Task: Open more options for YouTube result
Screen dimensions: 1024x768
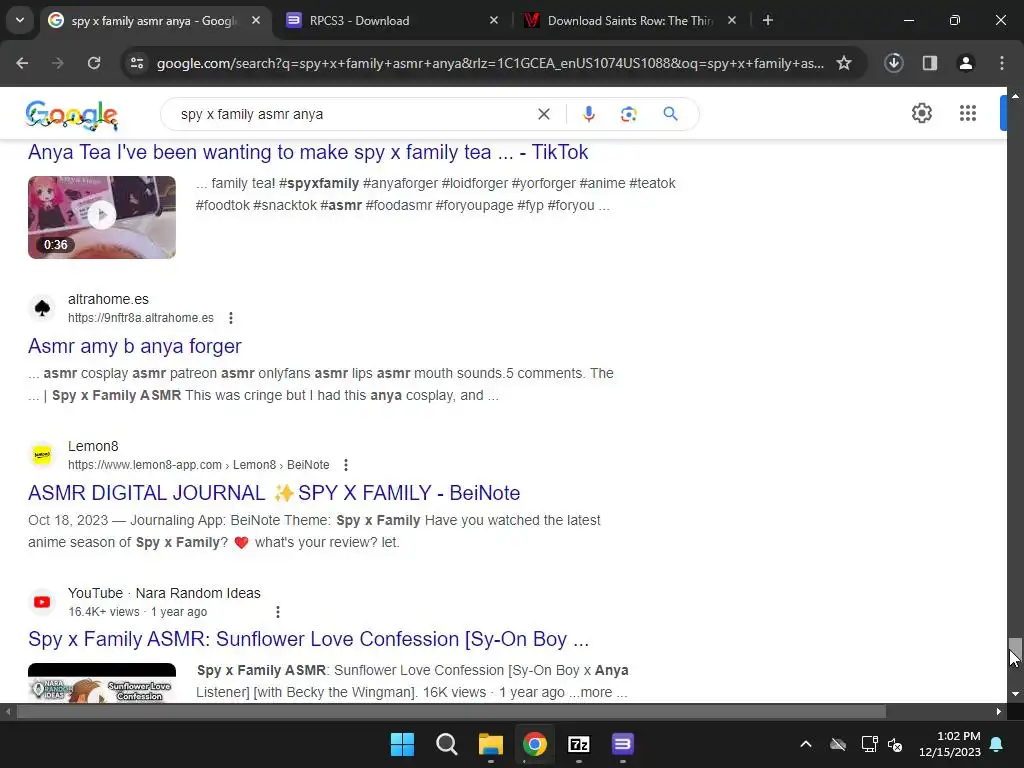Action: 278,612
